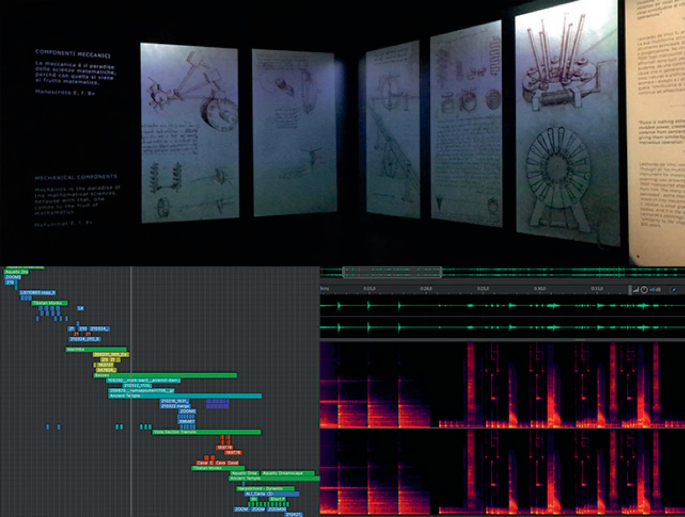Viewport: 685px width, 517px height.
Task: Select the teal Ancient Temple clip
Action: pos(185,396)
